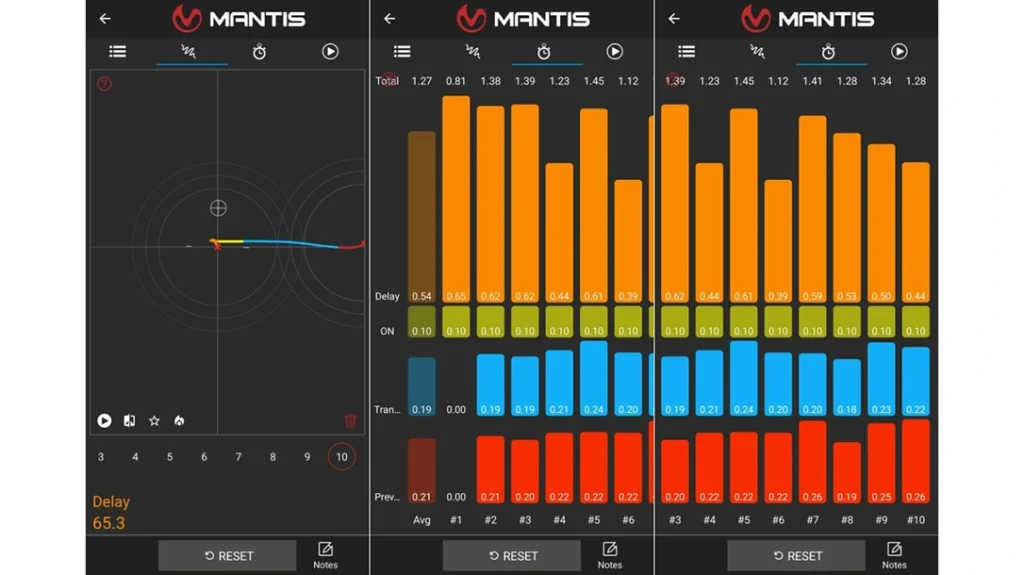This screenshot has width=1024, height=575.
Task: Select shot number 9 in left panel
Action: [307, 457]
